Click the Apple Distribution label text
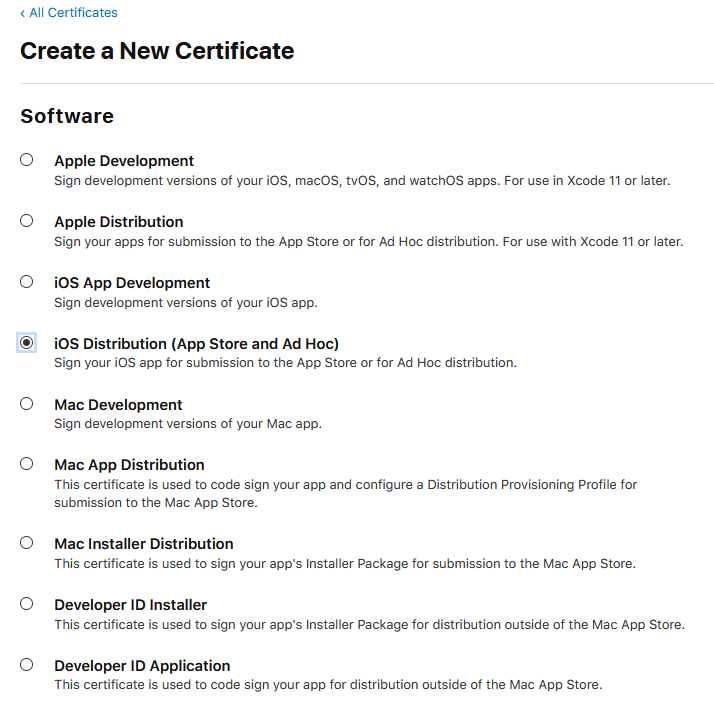 coord(119,222)
